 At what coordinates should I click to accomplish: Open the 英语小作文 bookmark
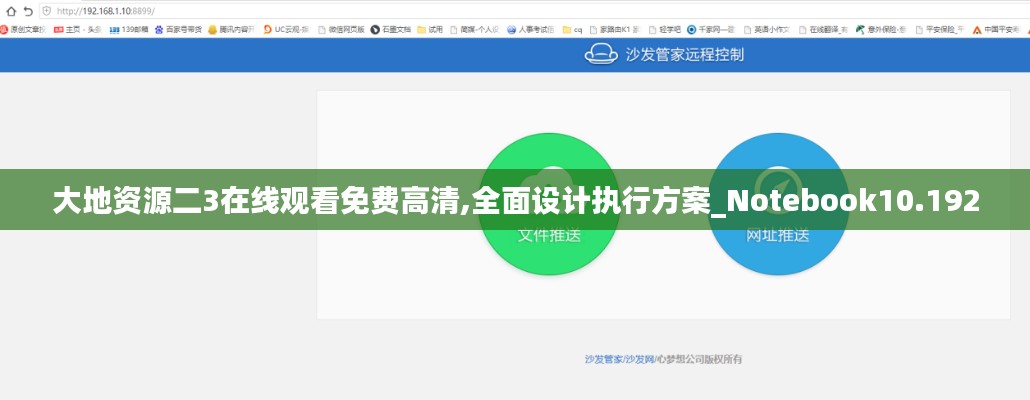tap(767, 30)
